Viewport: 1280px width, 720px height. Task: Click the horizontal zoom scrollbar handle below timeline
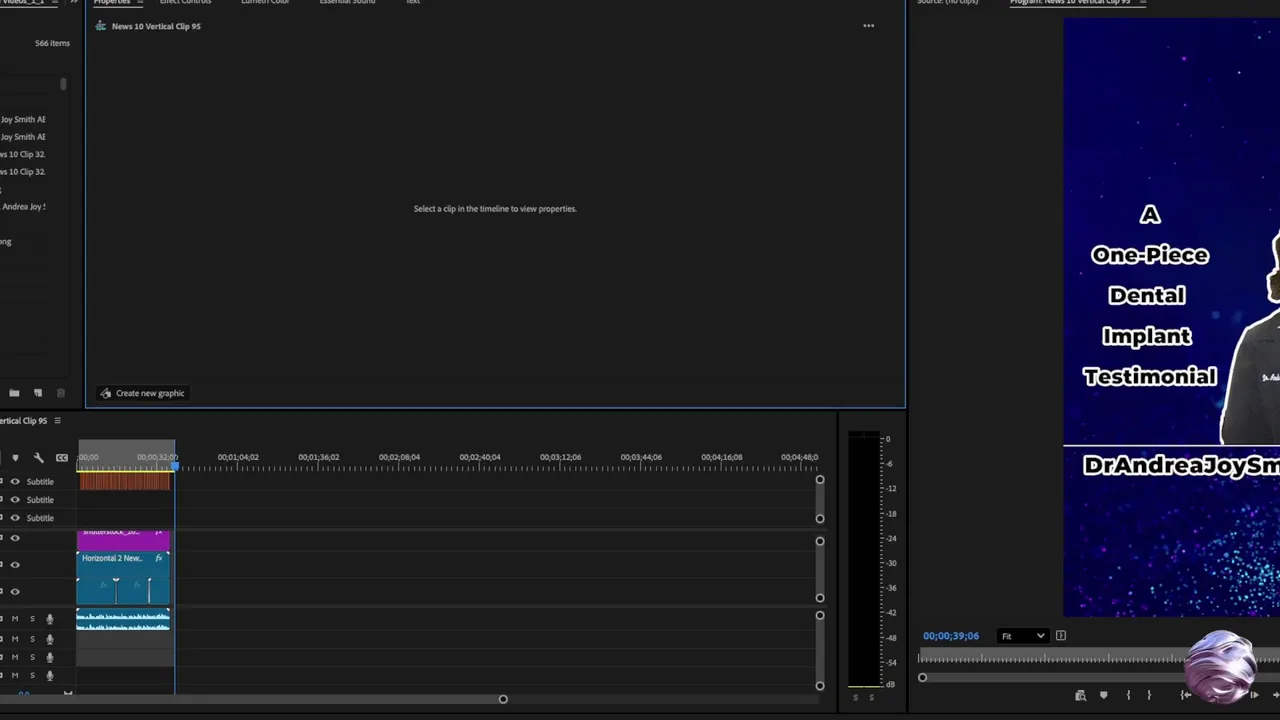tap(503, 699)
